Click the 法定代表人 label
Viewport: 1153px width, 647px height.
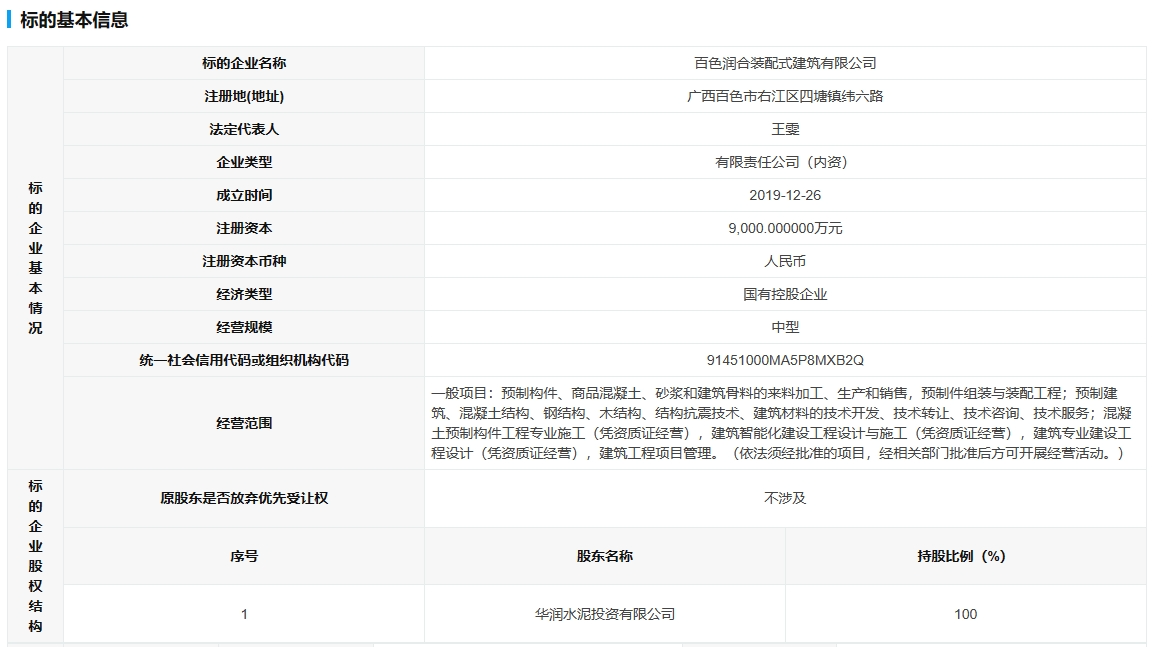[244, 129]
